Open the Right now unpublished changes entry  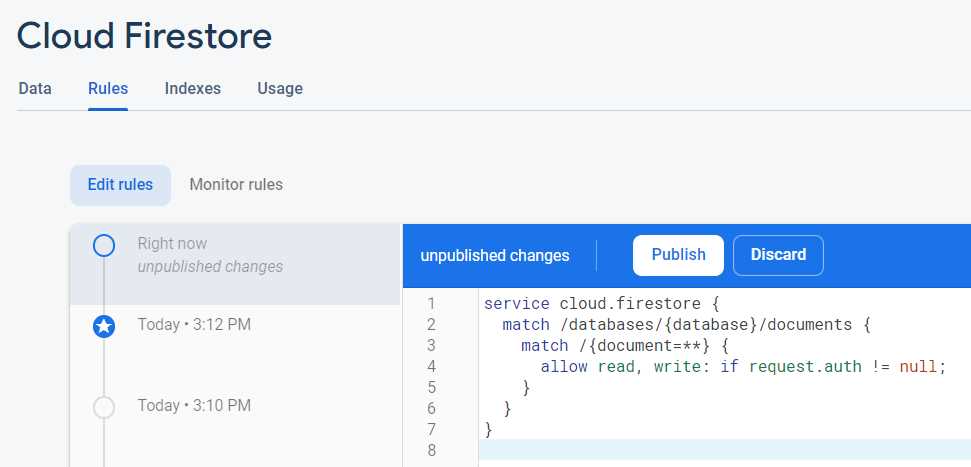pyautogui.click(x=235, y=264)
